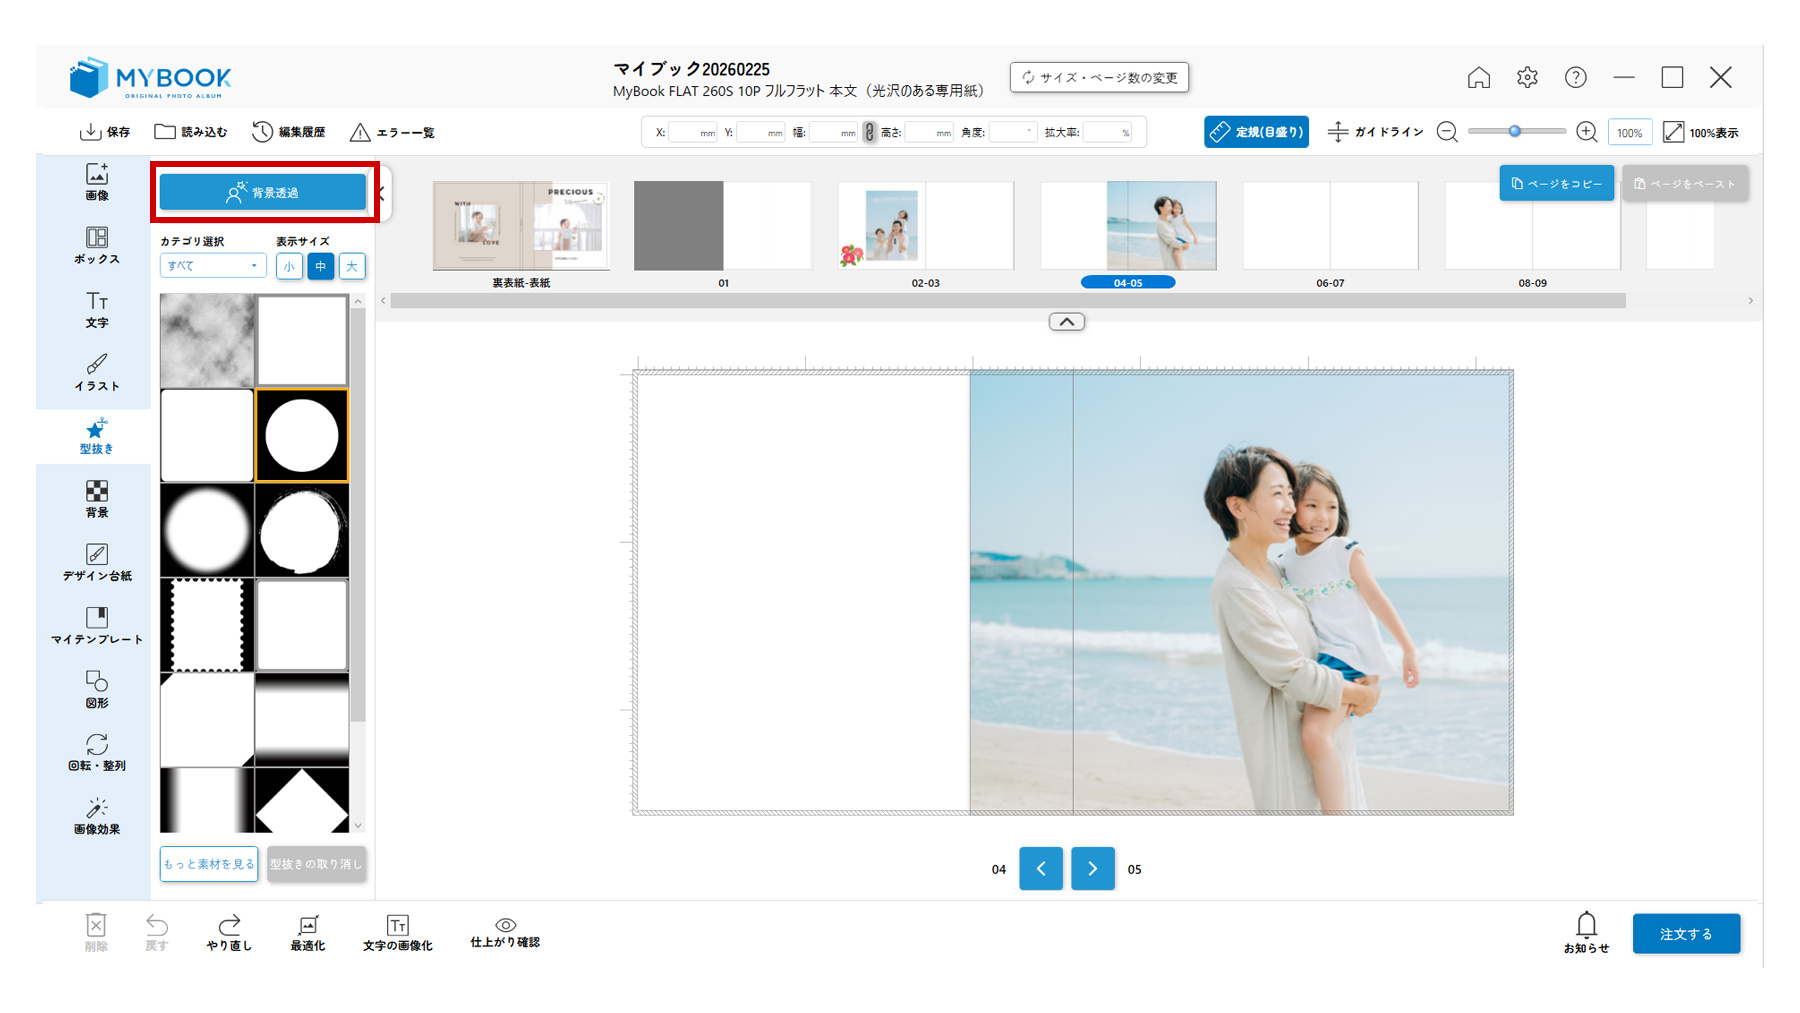Select page 01 thumbnail
Screen dimensions: 1800x1013
click(x=723, y=226)
